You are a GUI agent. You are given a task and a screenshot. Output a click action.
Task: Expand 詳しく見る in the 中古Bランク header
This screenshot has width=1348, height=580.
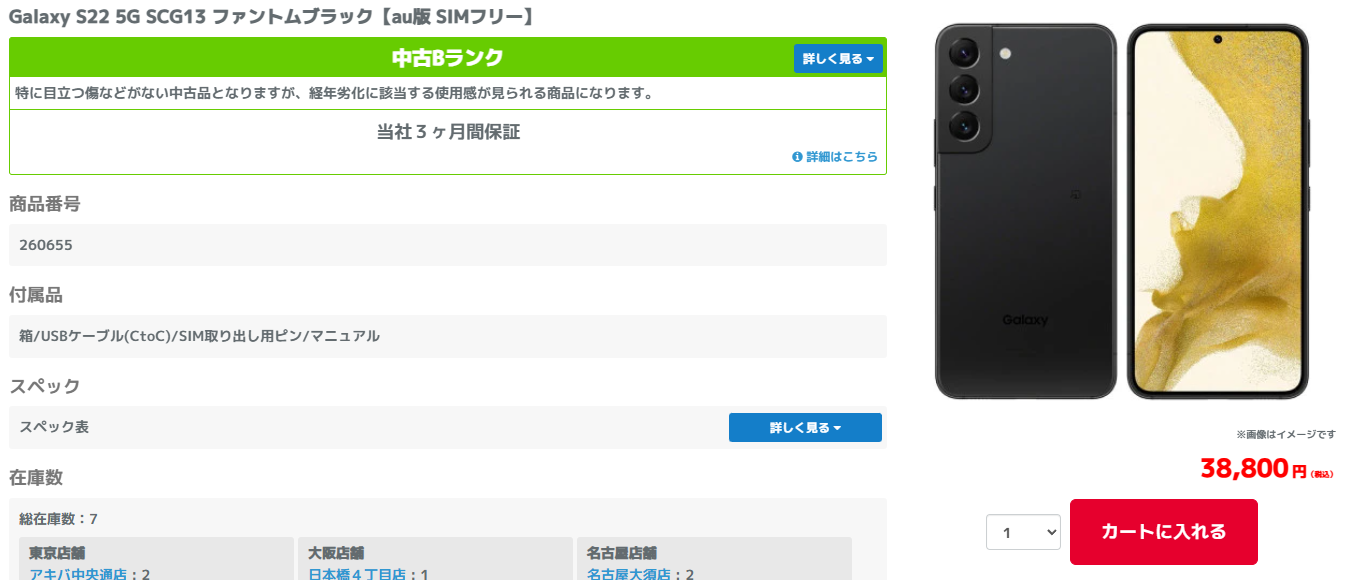click(x=838, y=59)
